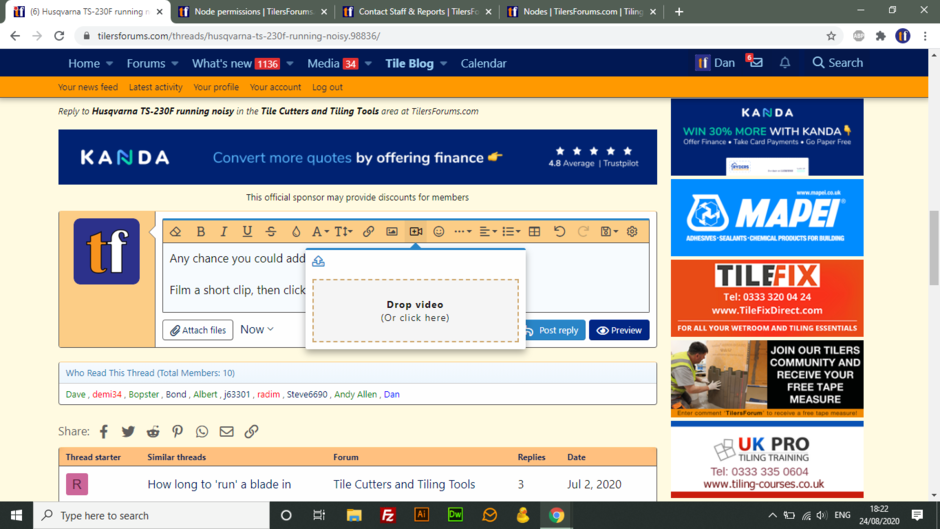
Task: Click the TileFix advertisement banner
Action: pos(767,298)
